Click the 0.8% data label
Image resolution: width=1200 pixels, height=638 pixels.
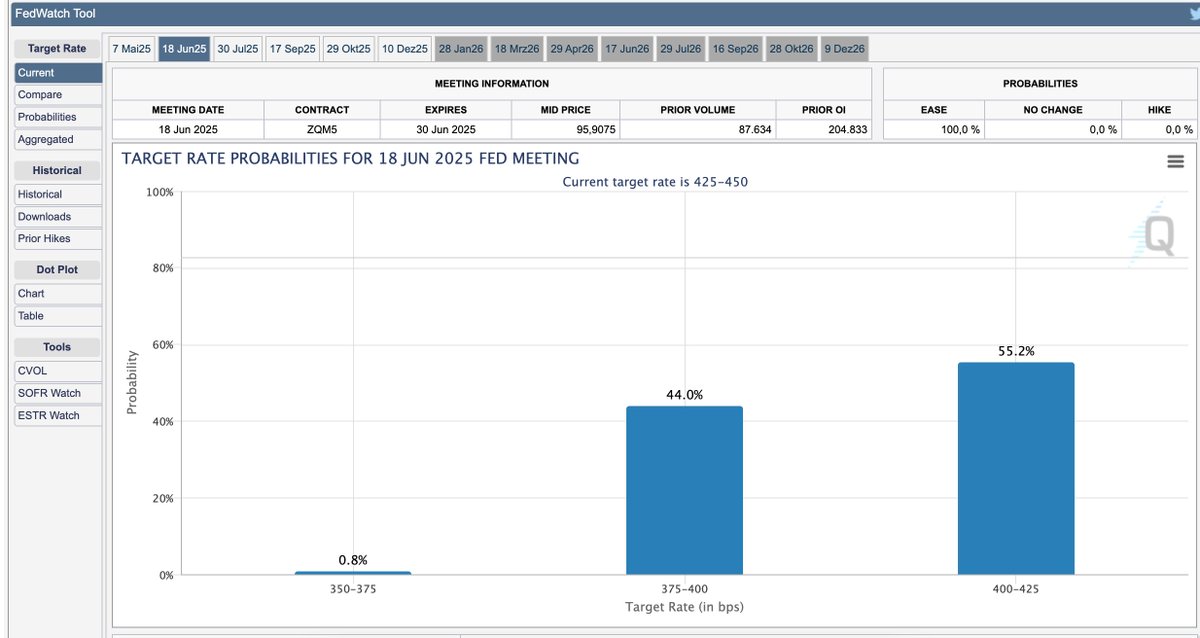point(353,560)
